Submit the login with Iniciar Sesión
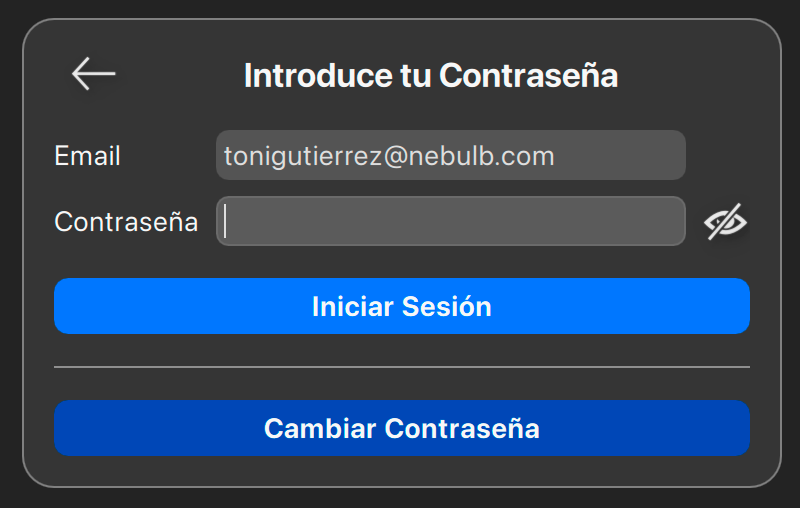Image resolution: width=800 pixels, height=508 pixels. 401,306
